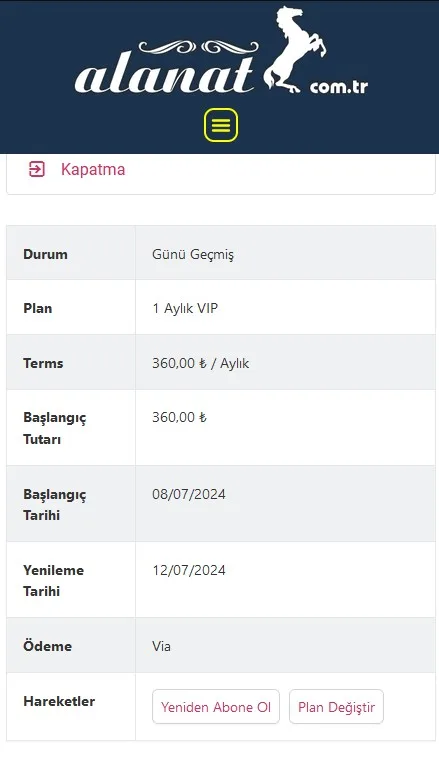
Task: Open the yellow hamburger menu
Action: coord(221,125)
